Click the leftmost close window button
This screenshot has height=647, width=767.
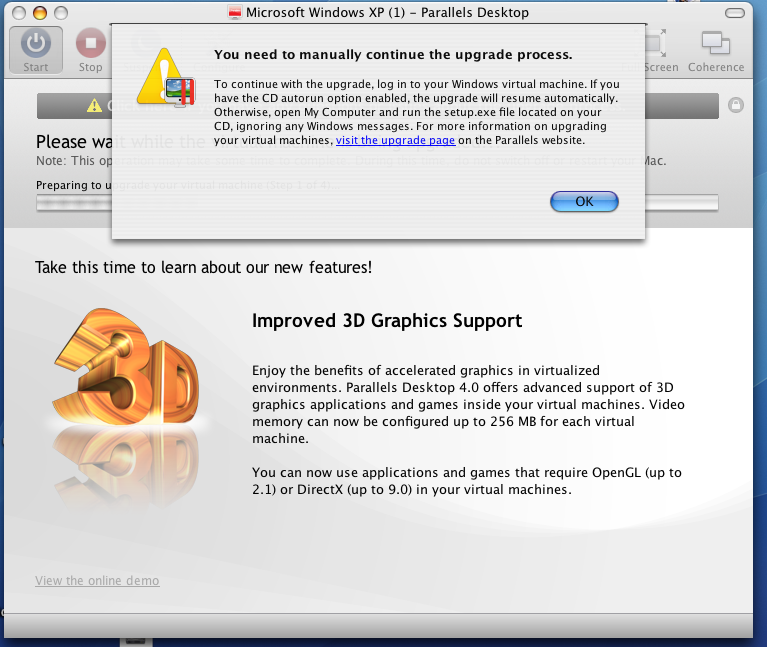(19, 13)
